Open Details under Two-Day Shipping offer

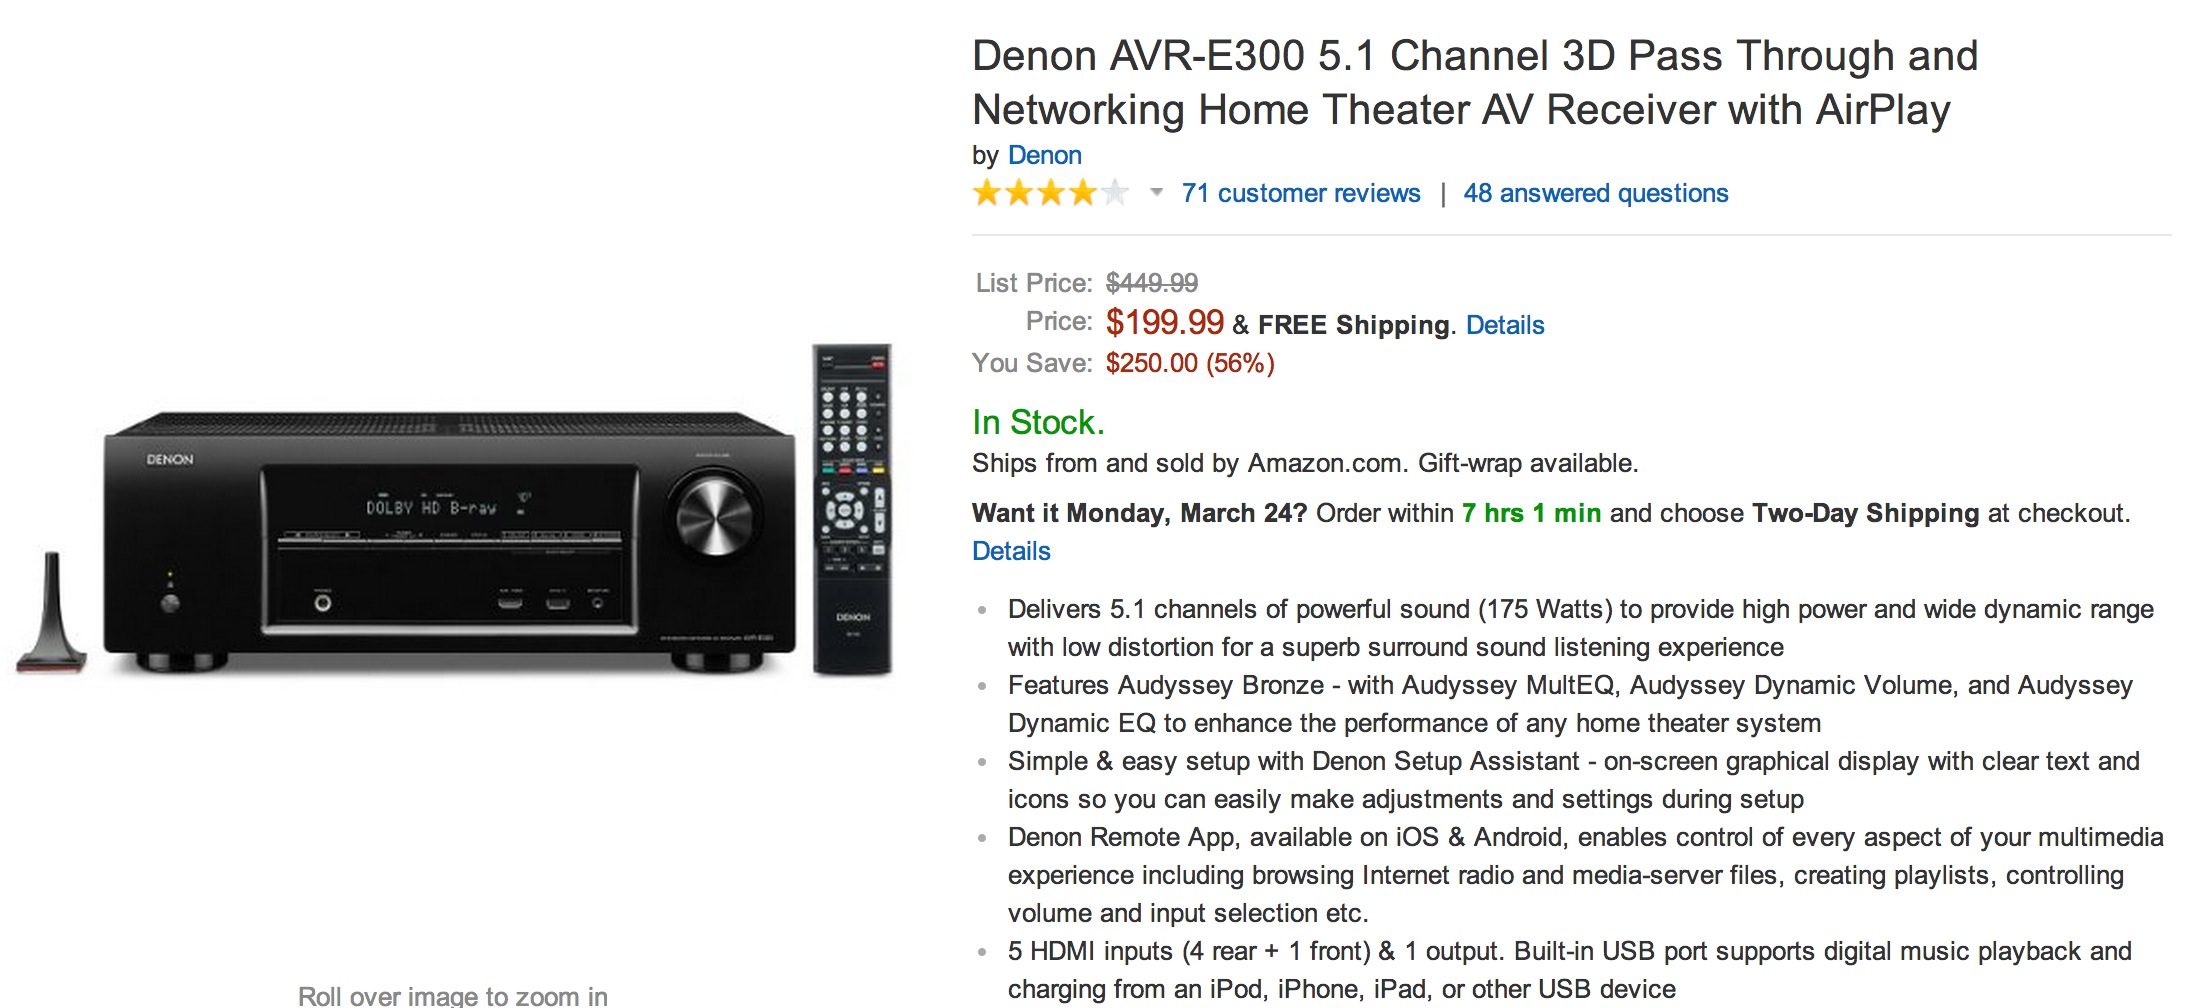coord(1010,551)
